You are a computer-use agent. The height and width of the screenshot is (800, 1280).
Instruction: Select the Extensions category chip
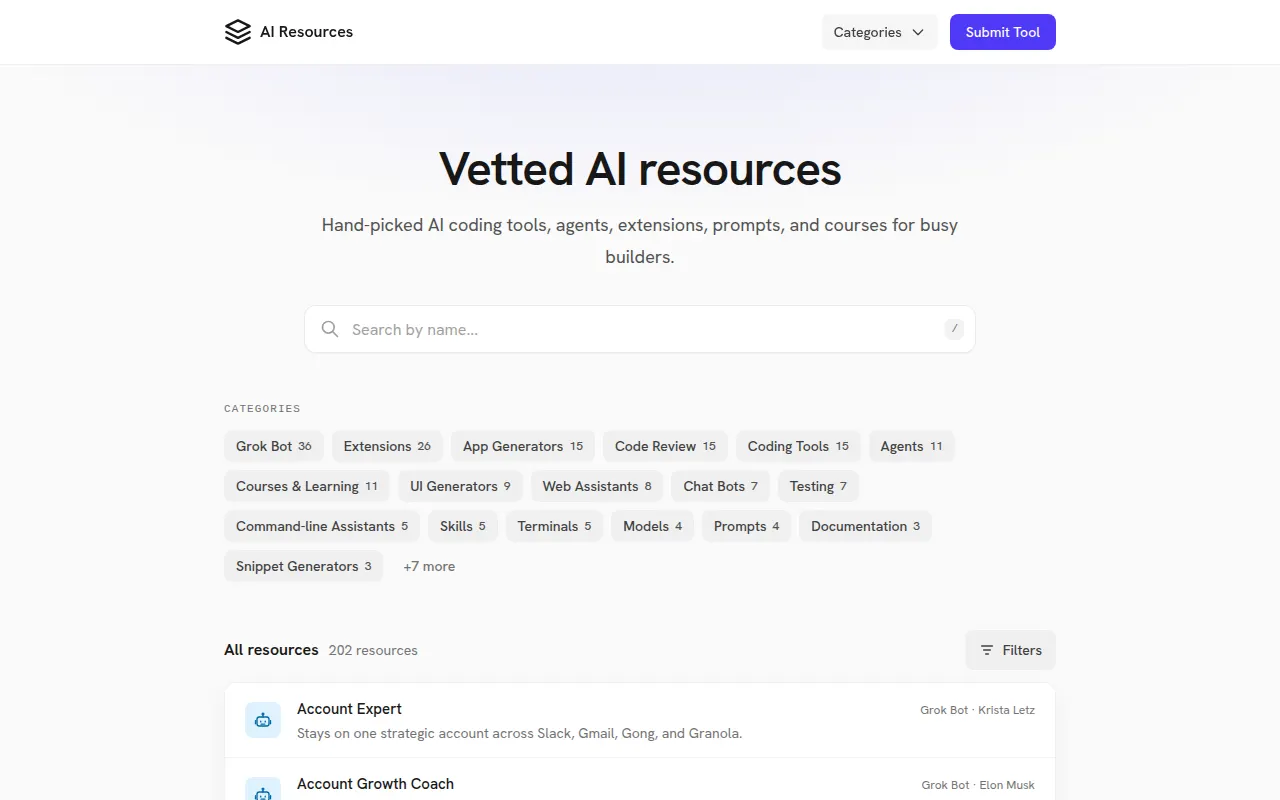click(x=387, y=446)
